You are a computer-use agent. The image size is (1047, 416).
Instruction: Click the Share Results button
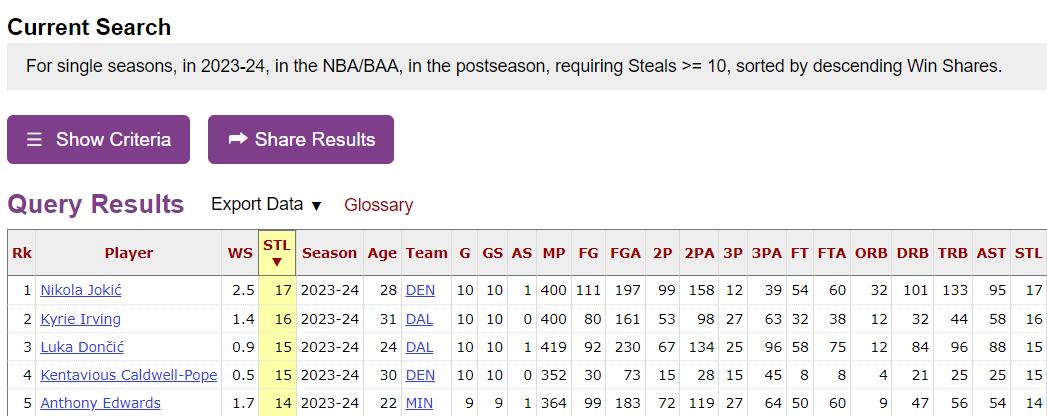click(300, 140)
